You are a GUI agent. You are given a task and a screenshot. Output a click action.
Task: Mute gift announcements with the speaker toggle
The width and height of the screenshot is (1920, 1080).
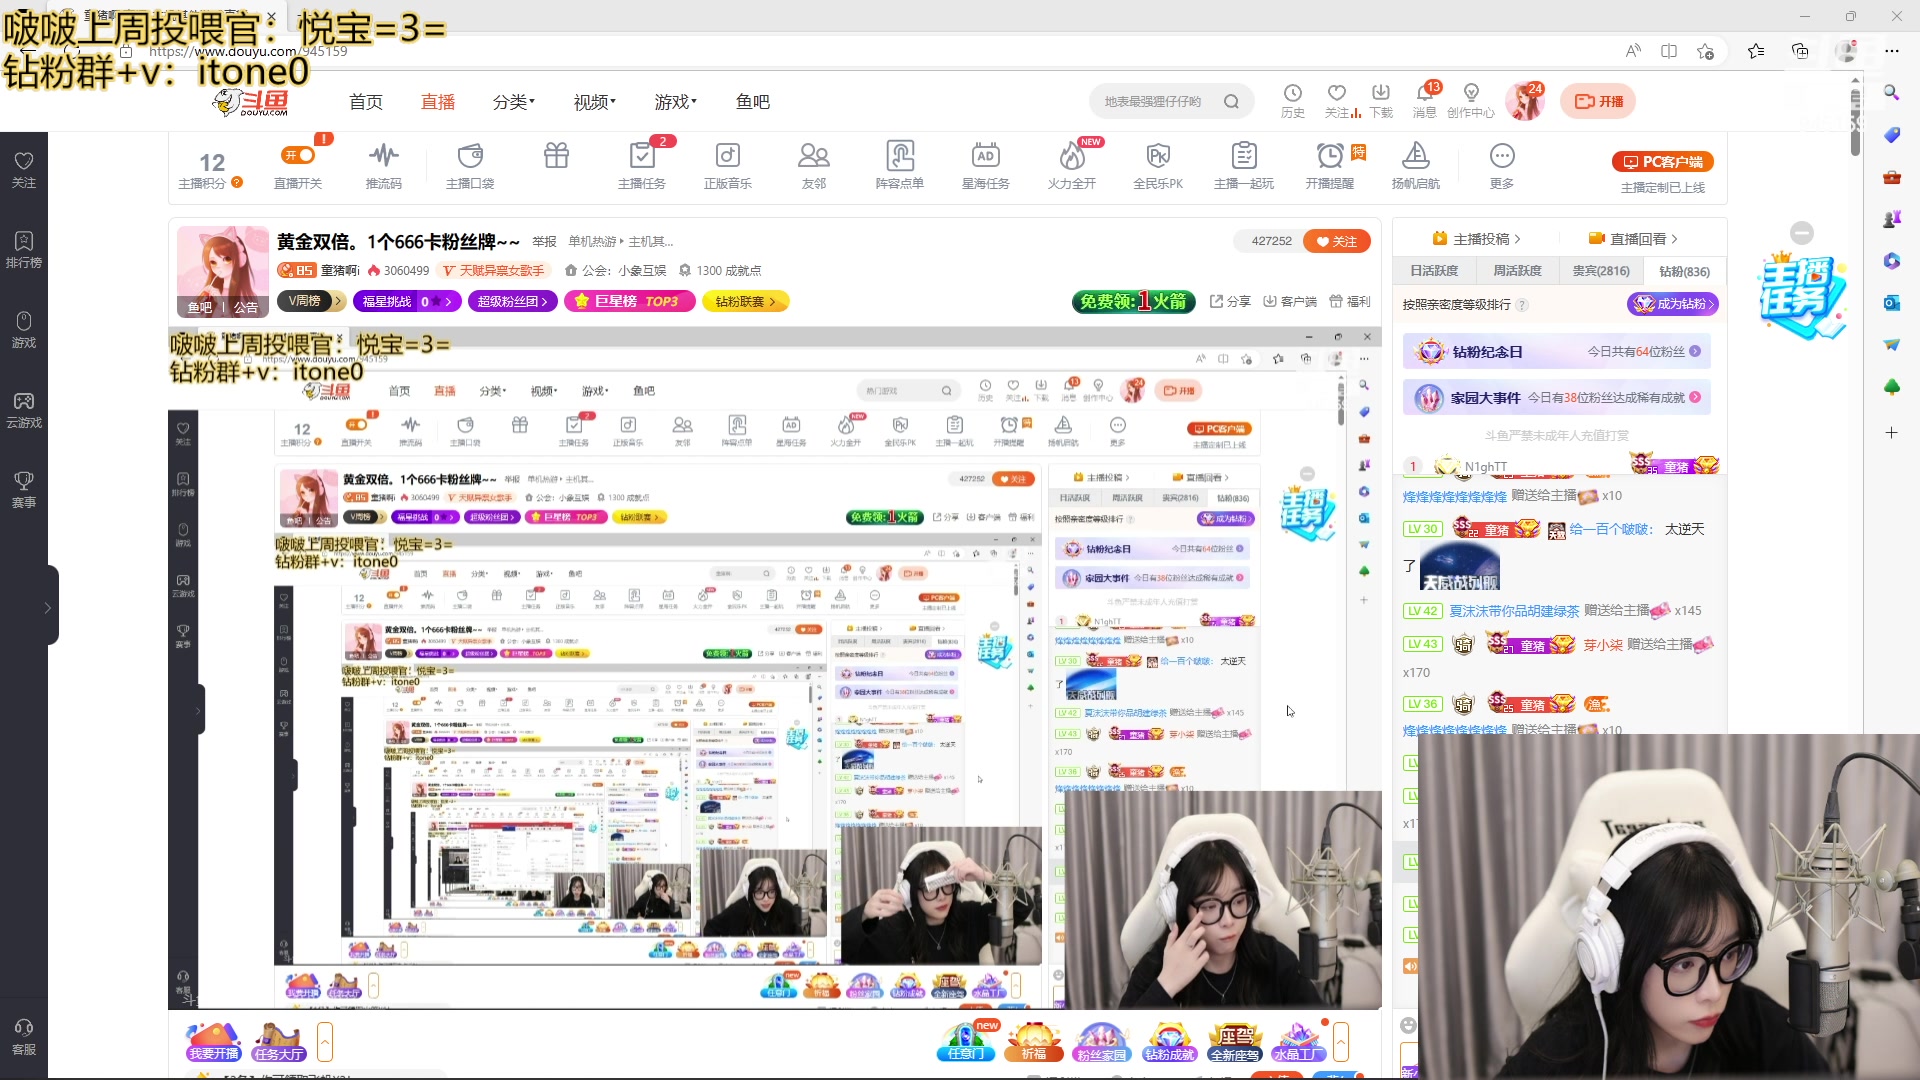pyautogui.click(x=1410, y=966)
